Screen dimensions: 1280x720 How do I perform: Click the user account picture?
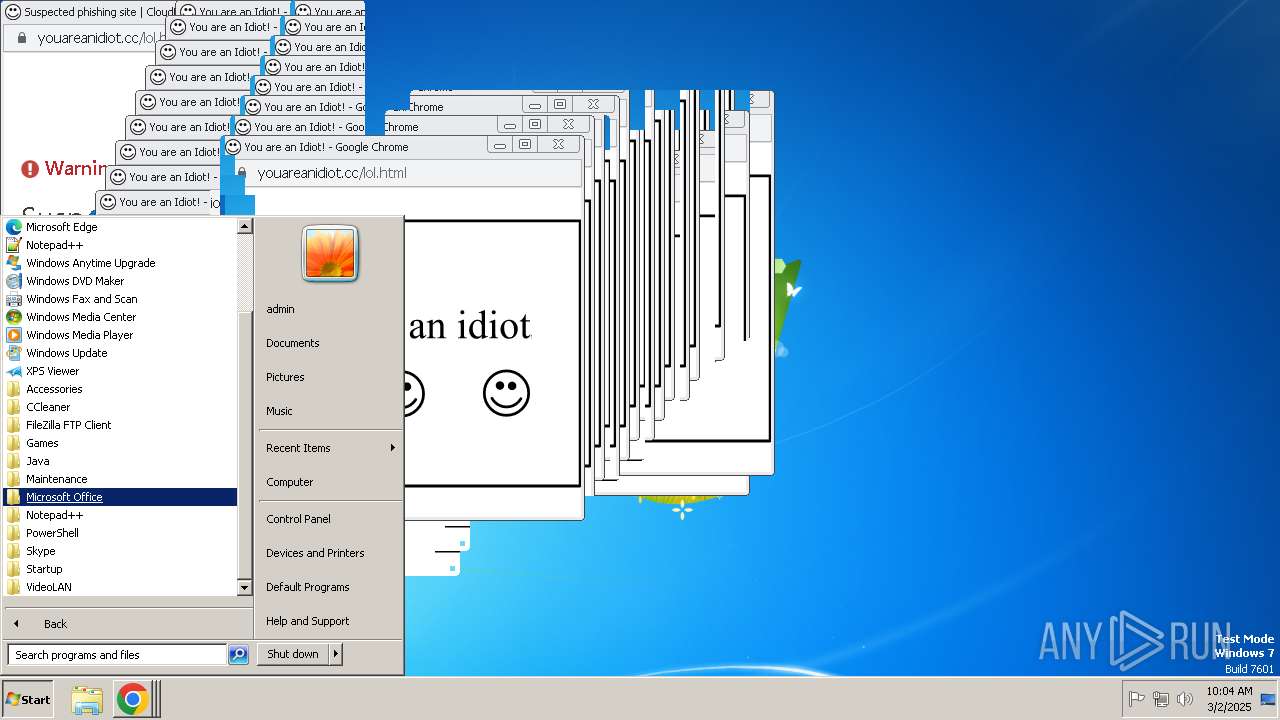point(330,254)
